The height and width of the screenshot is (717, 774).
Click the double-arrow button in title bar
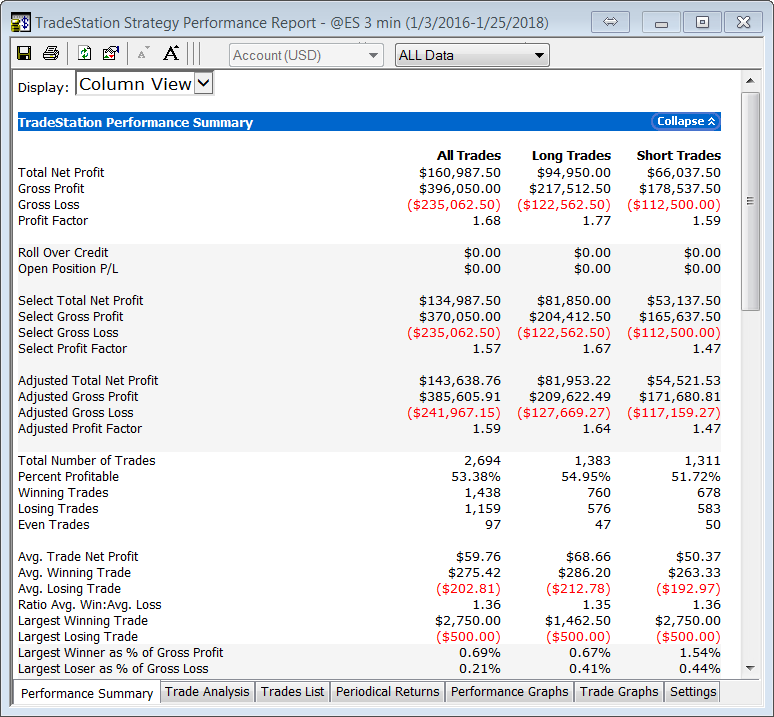point(610,22)
